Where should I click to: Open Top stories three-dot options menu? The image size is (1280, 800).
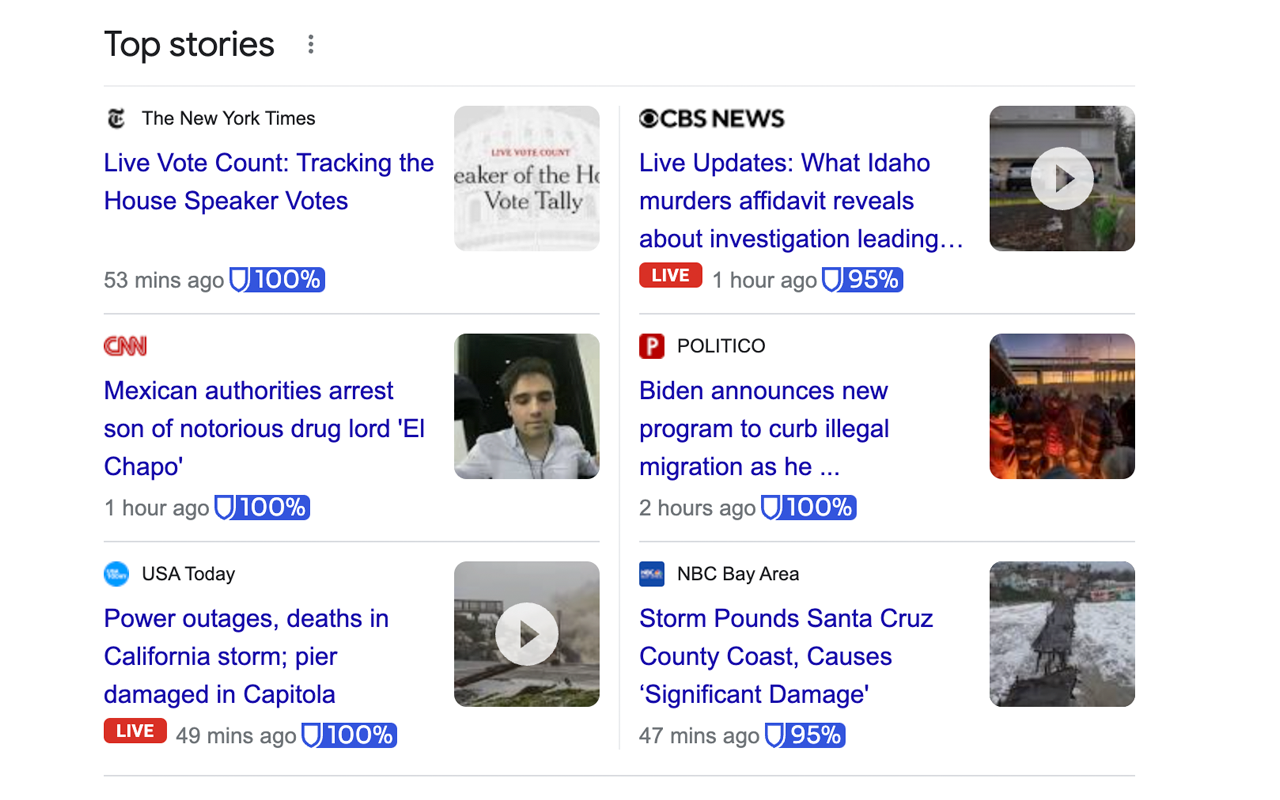311,44
